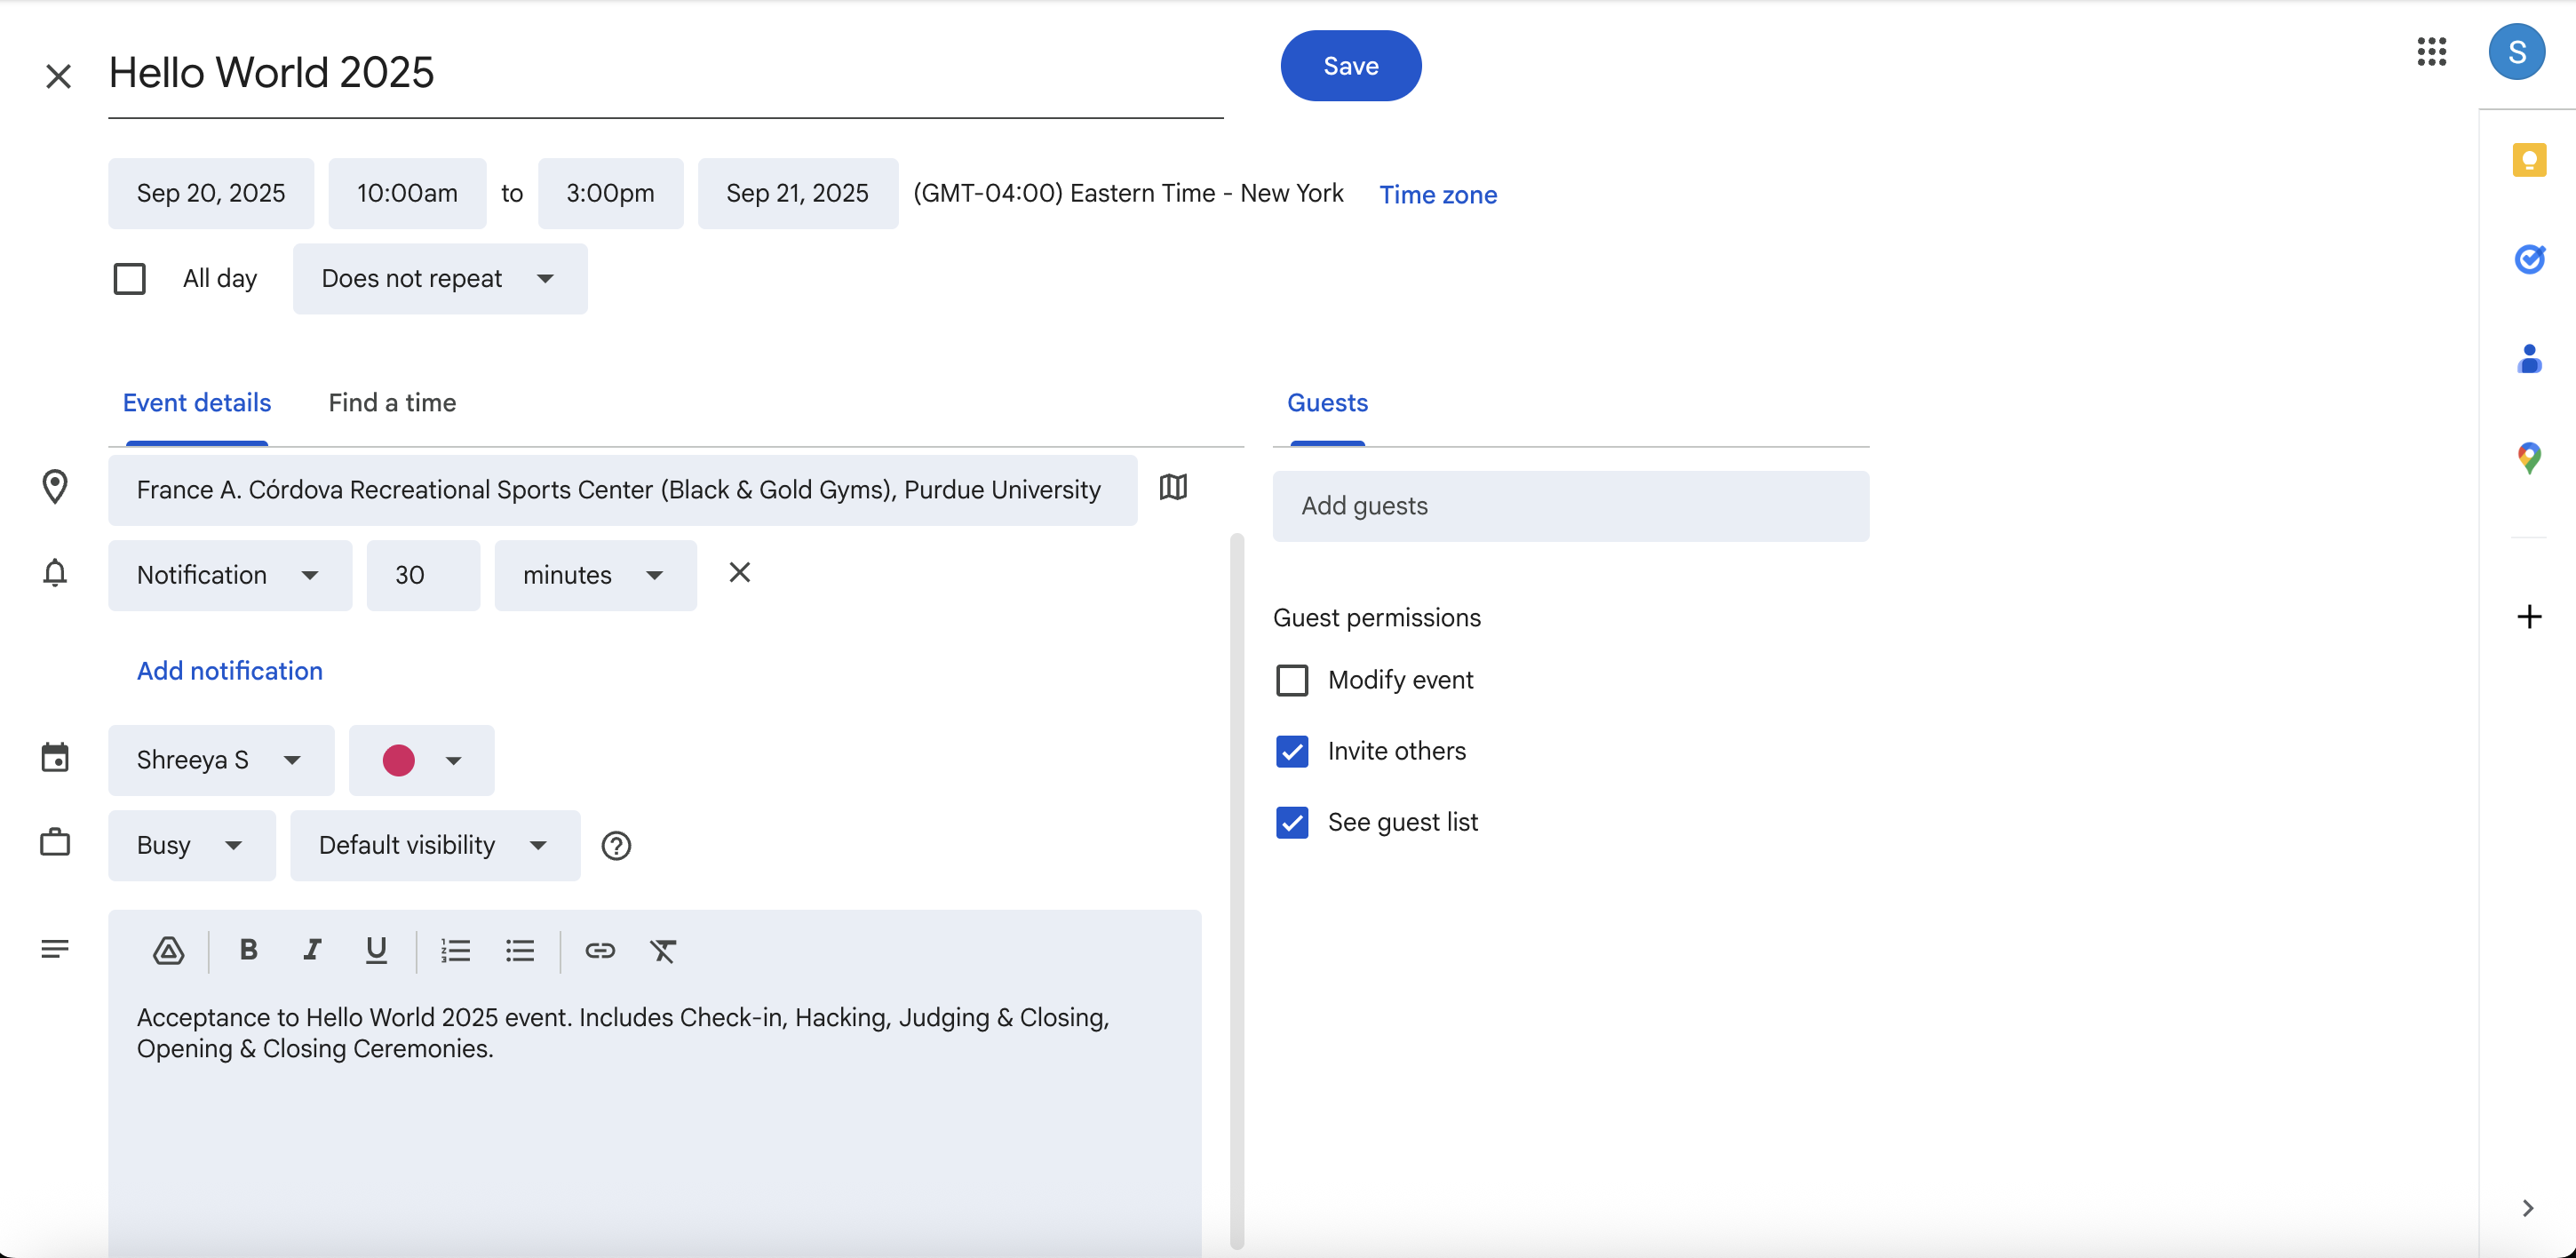The image size is (2576, 1258).
Task: Save the Hello World 2025 event
Action: 1350,66
